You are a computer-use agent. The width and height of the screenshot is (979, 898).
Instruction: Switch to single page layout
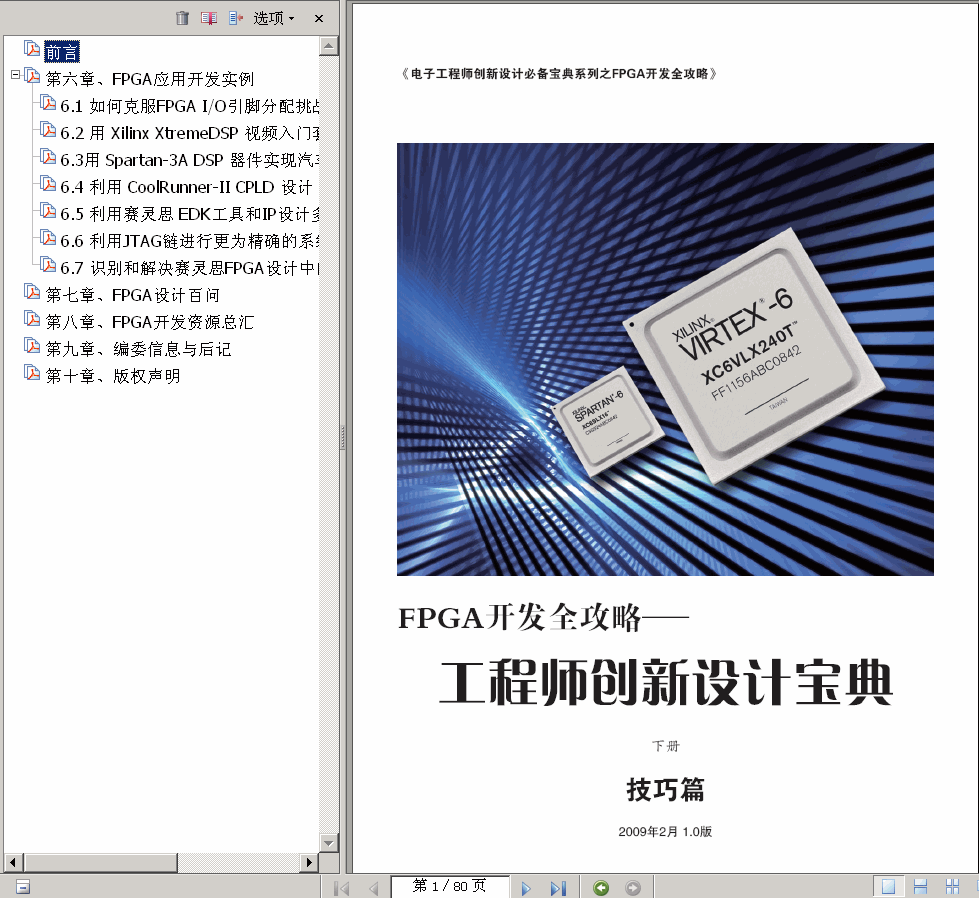[x=888, y=887]
